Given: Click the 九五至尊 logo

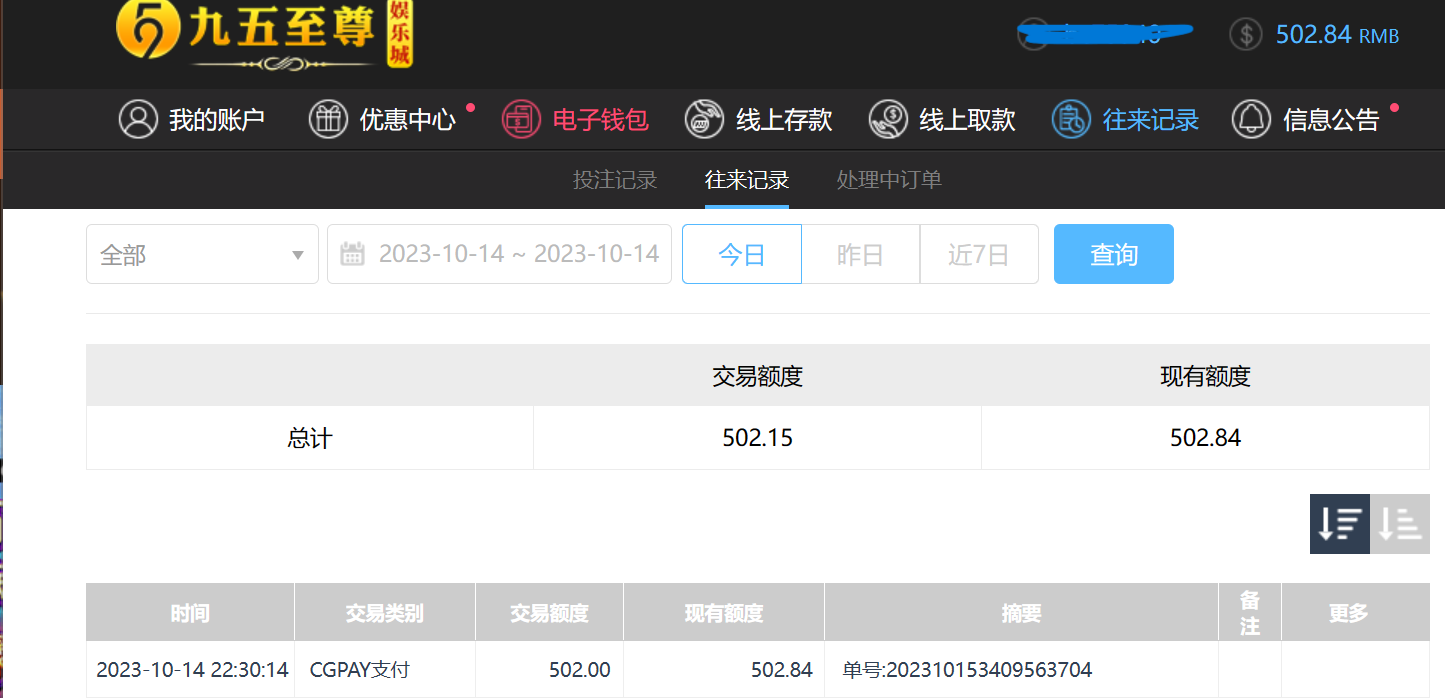Looking at the screenshot, I should tap(264, 36).
